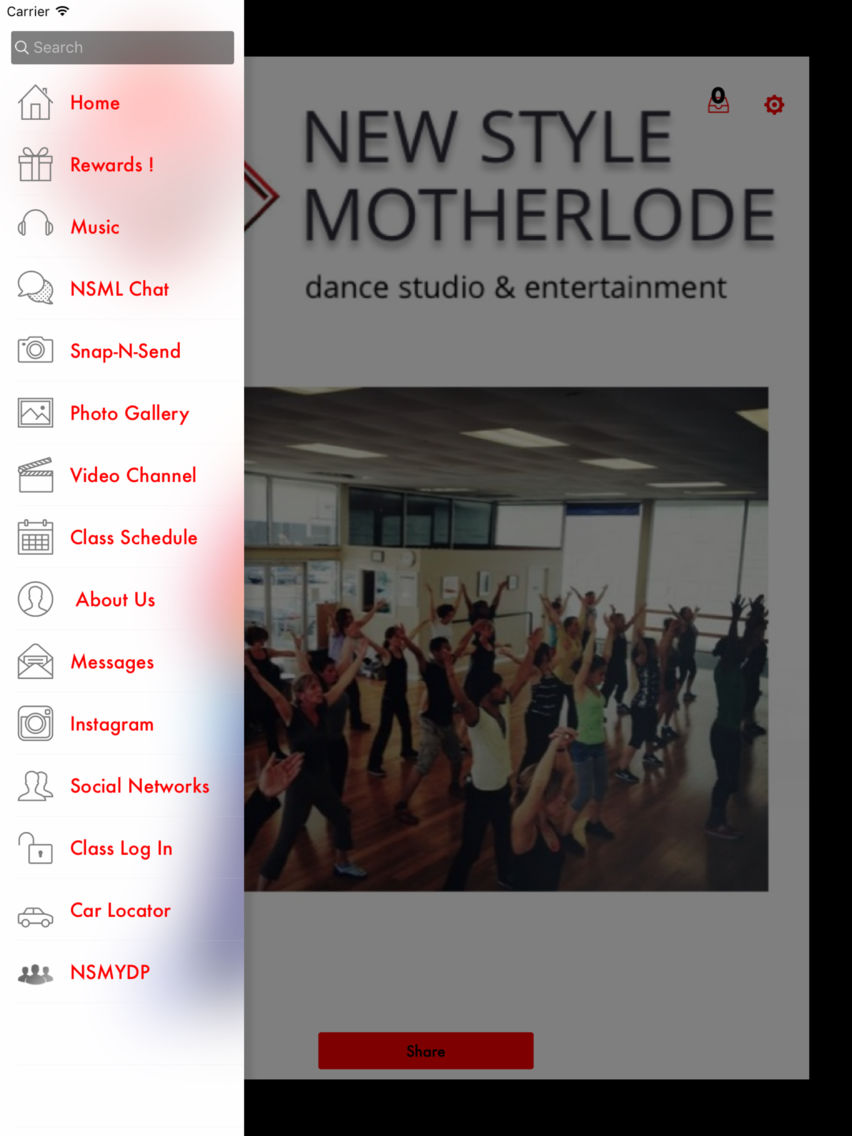Click the Messages label in sidebar

(112, 662)
